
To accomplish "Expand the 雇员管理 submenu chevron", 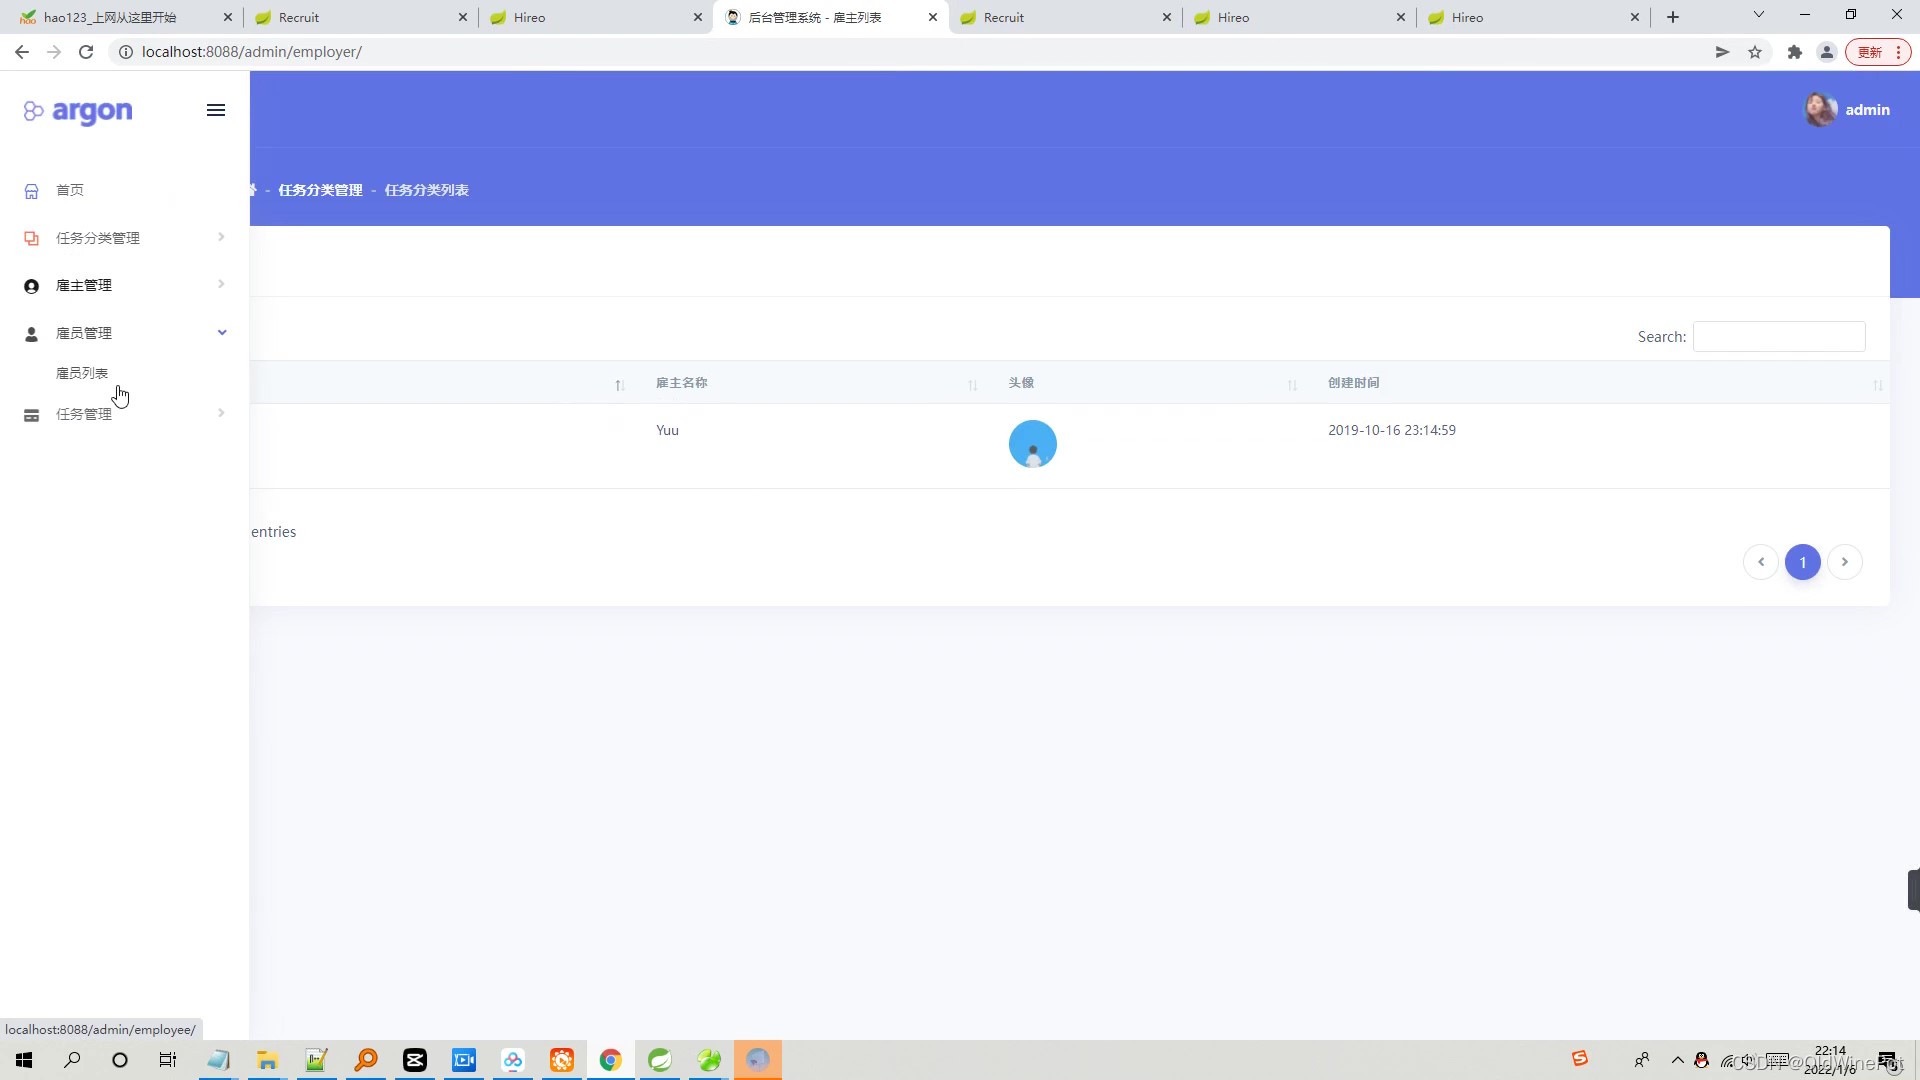I will [222, 332].
